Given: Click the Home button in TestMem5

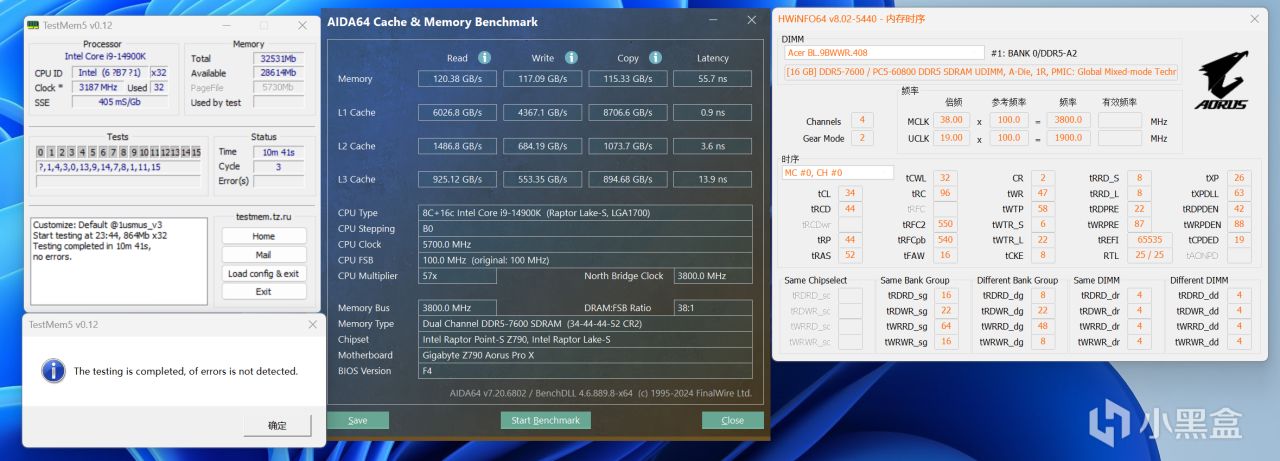Looking at the screenshot, I should click(x=263, y=236).
